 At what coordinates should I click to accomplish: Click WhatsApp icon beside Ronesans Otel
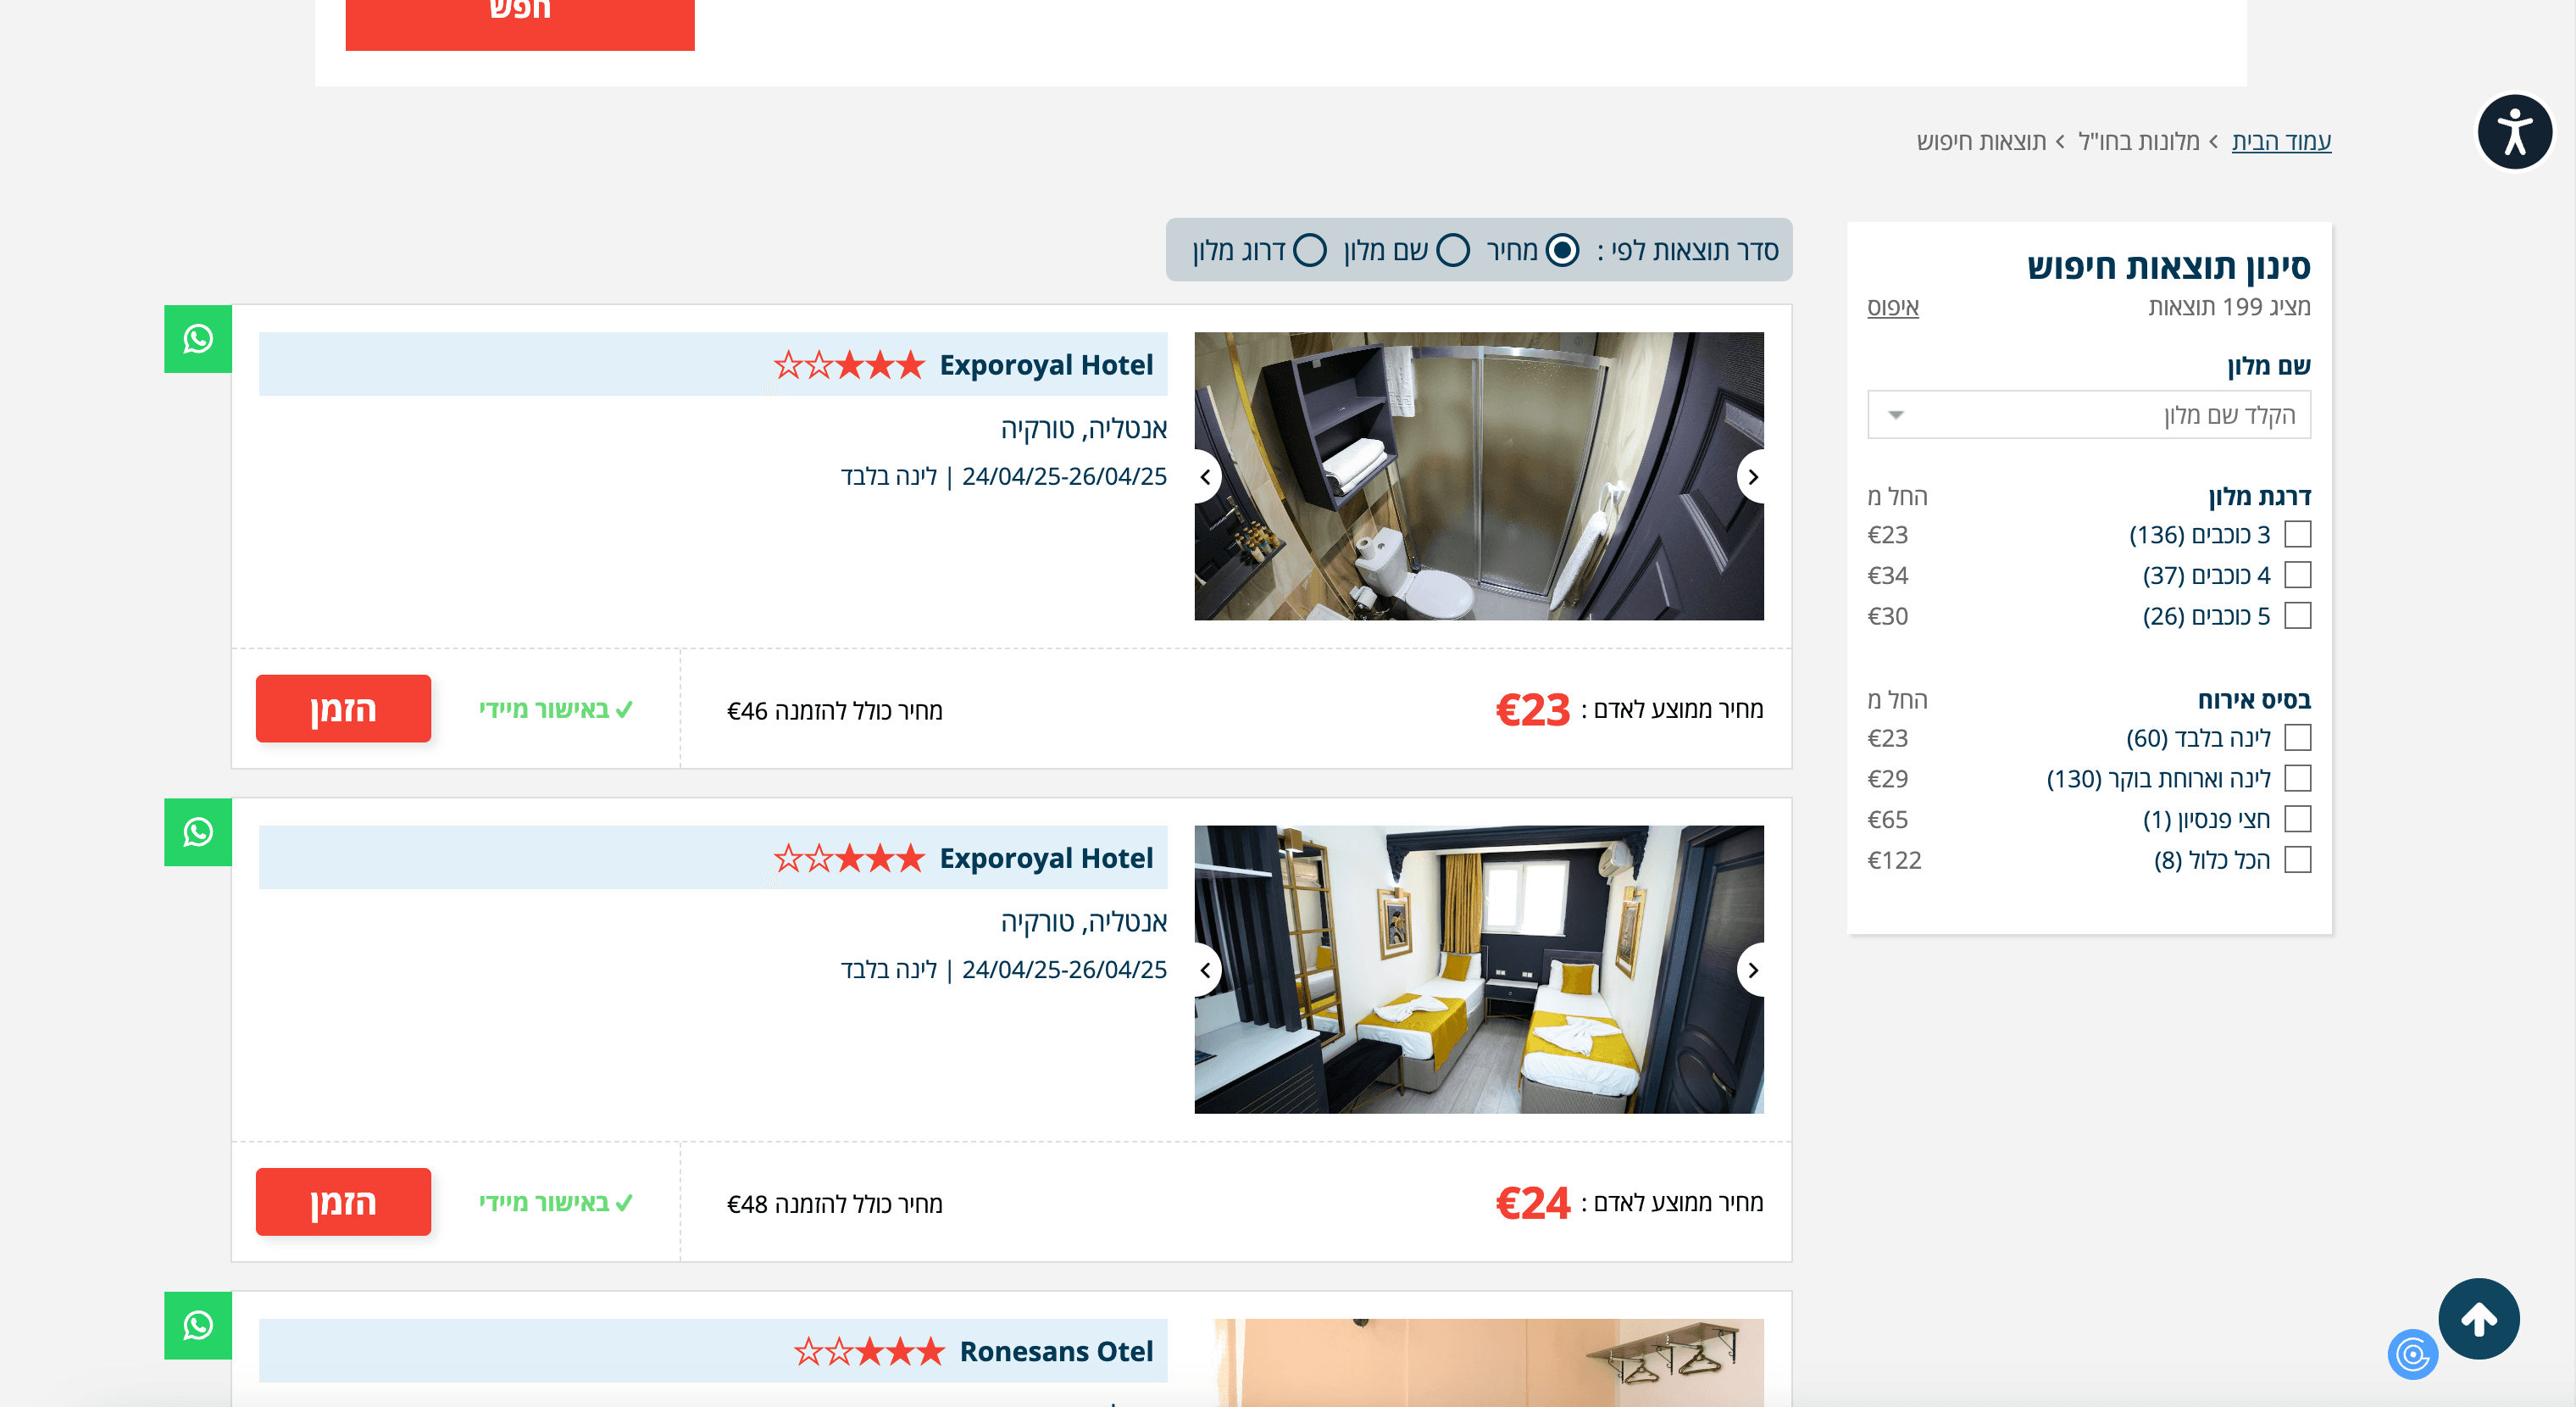pyautogui.click(x=198, y=1325)
